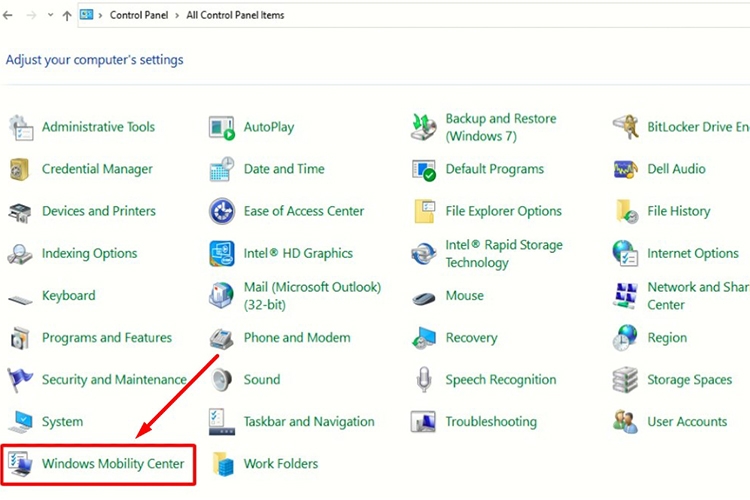This screenshot has width=750, height=500.
Task: Open the Date and Time link
Action: click(284, 169)
